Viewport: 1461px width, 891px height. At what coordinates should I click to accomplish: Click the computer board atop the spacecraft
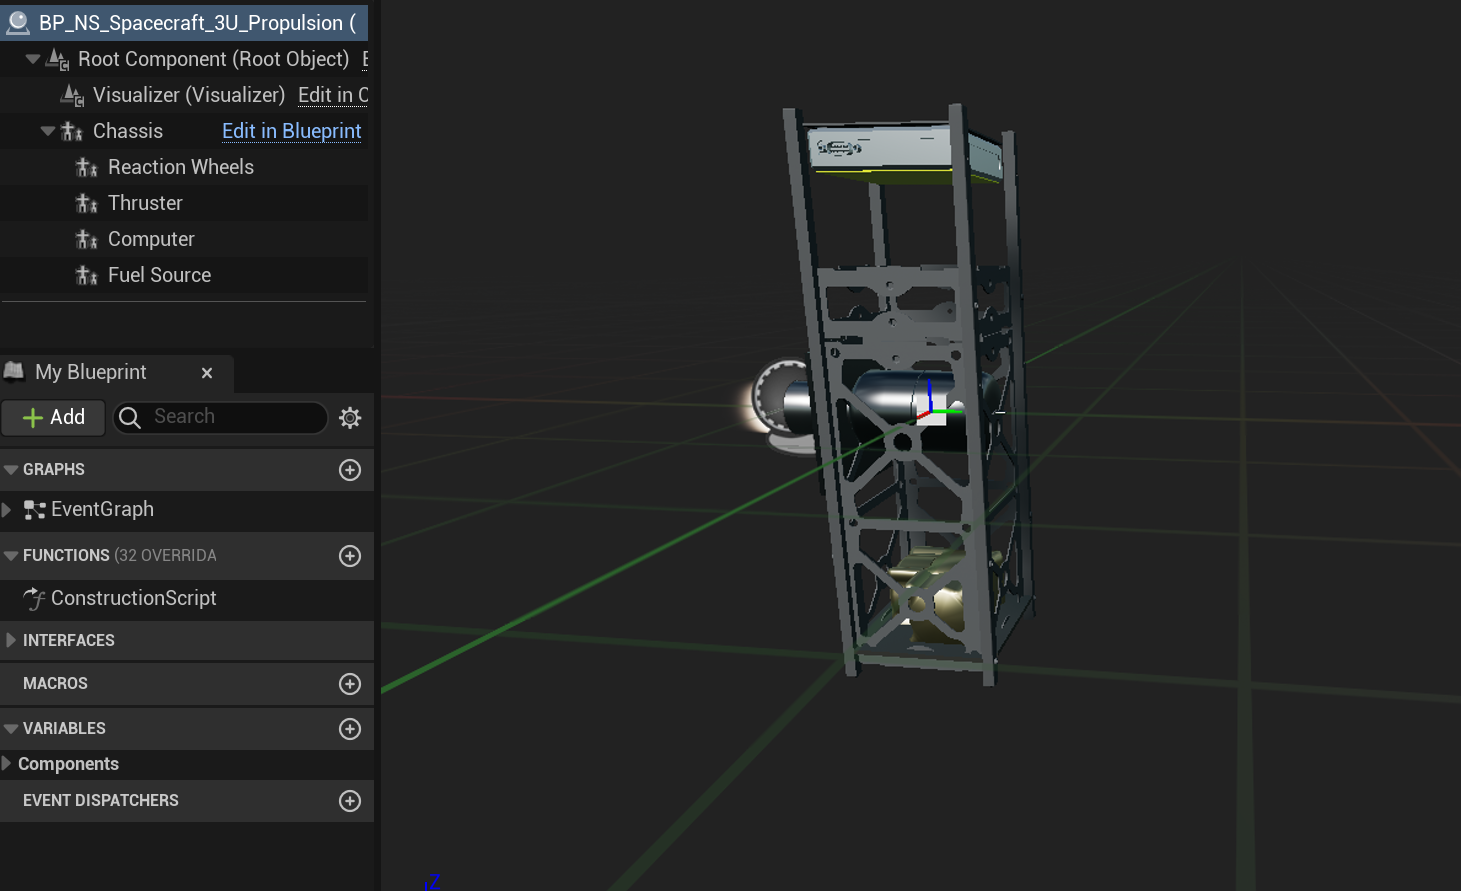tap(905, 152)
